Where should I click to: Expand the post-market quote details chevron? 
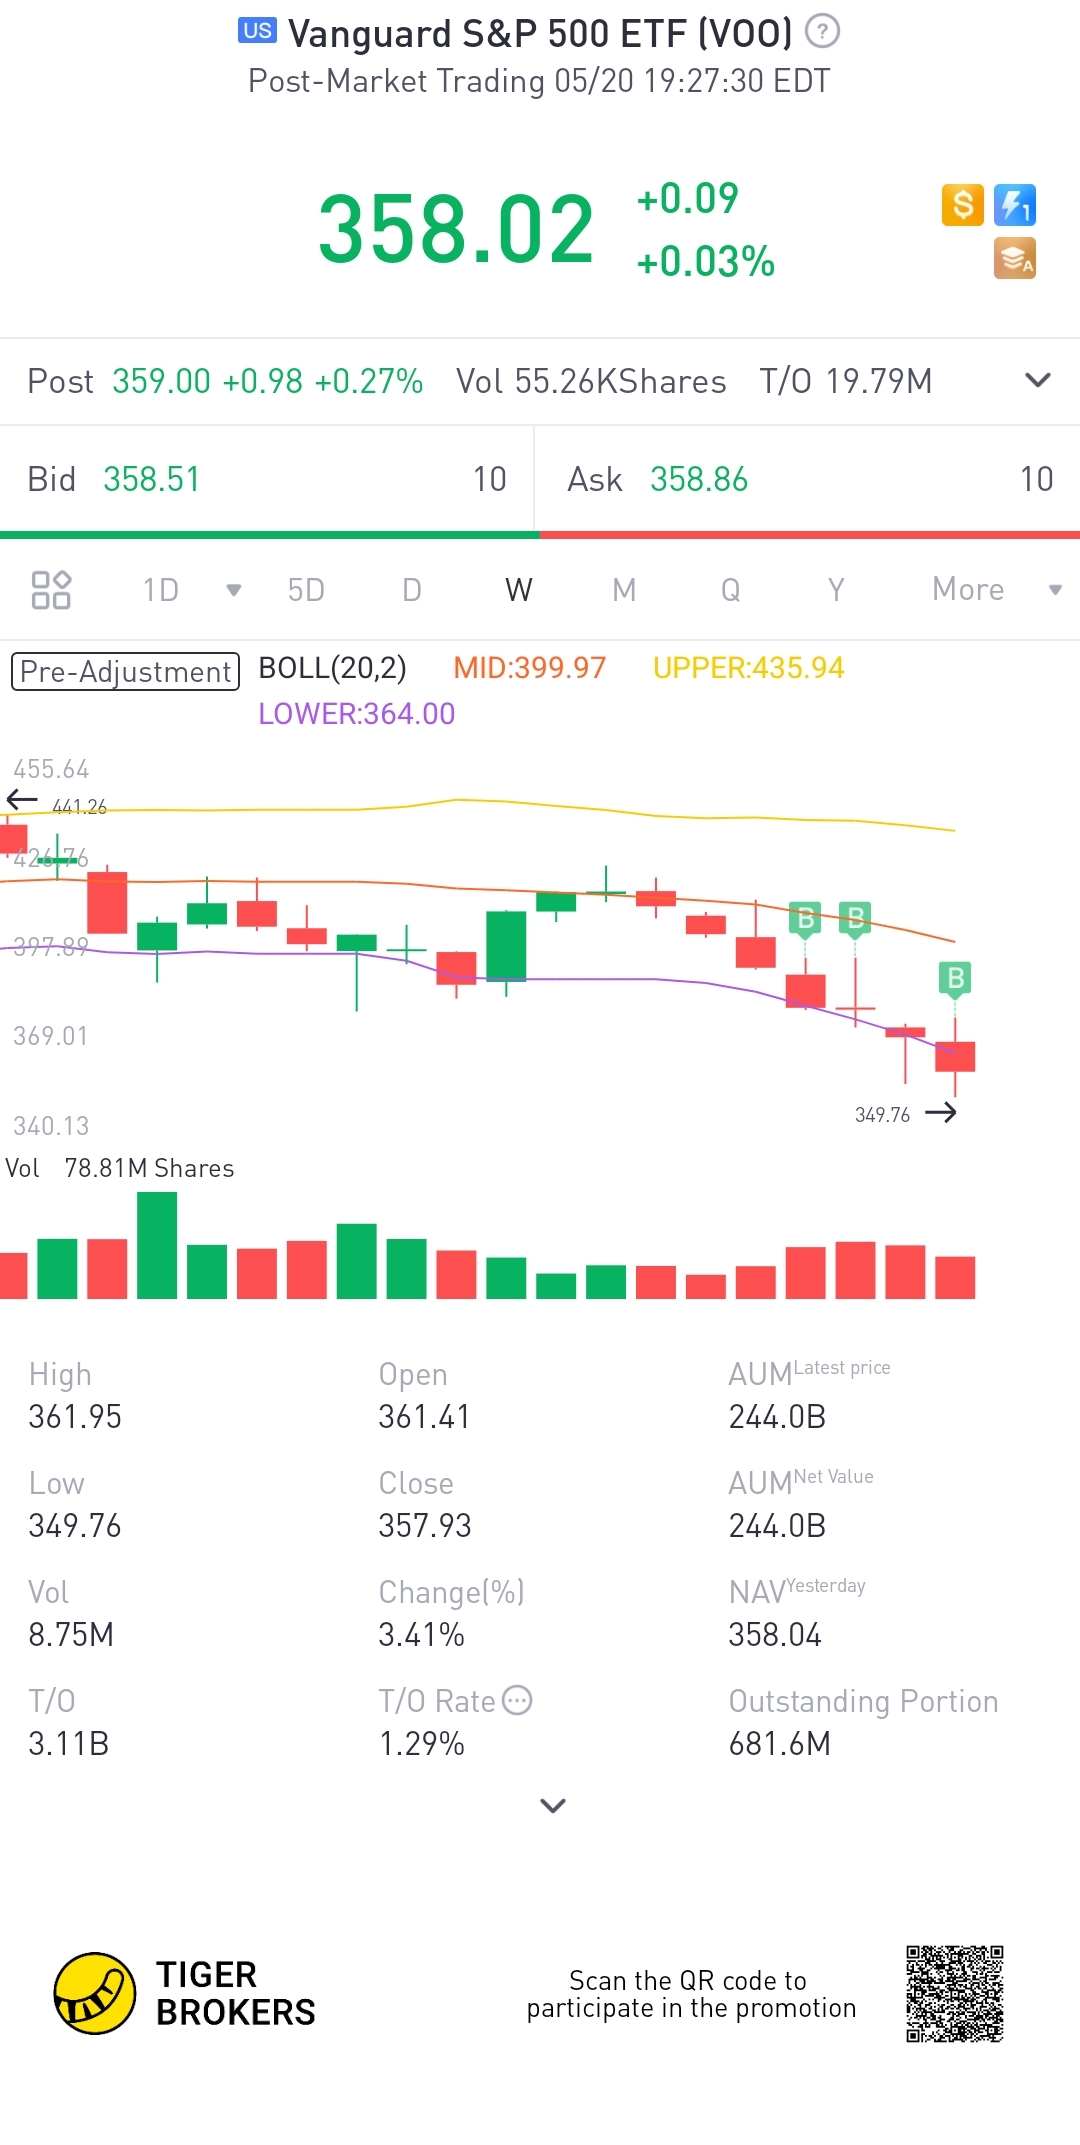click(x=1038, y=380)
